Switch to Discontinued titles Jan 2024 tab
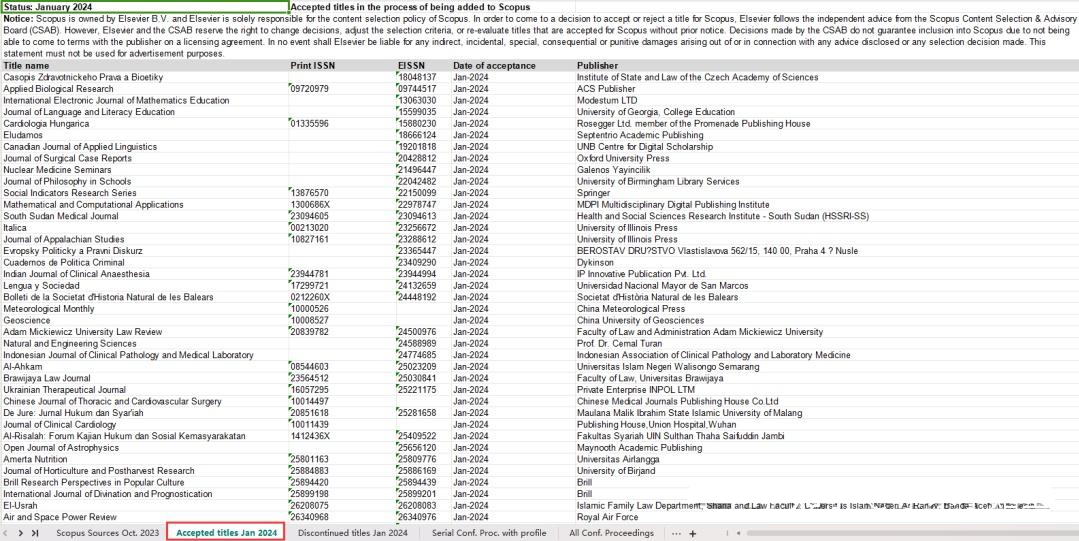Screen dimensions: 1079x541 pyautogui.click(x=352, y=533)
